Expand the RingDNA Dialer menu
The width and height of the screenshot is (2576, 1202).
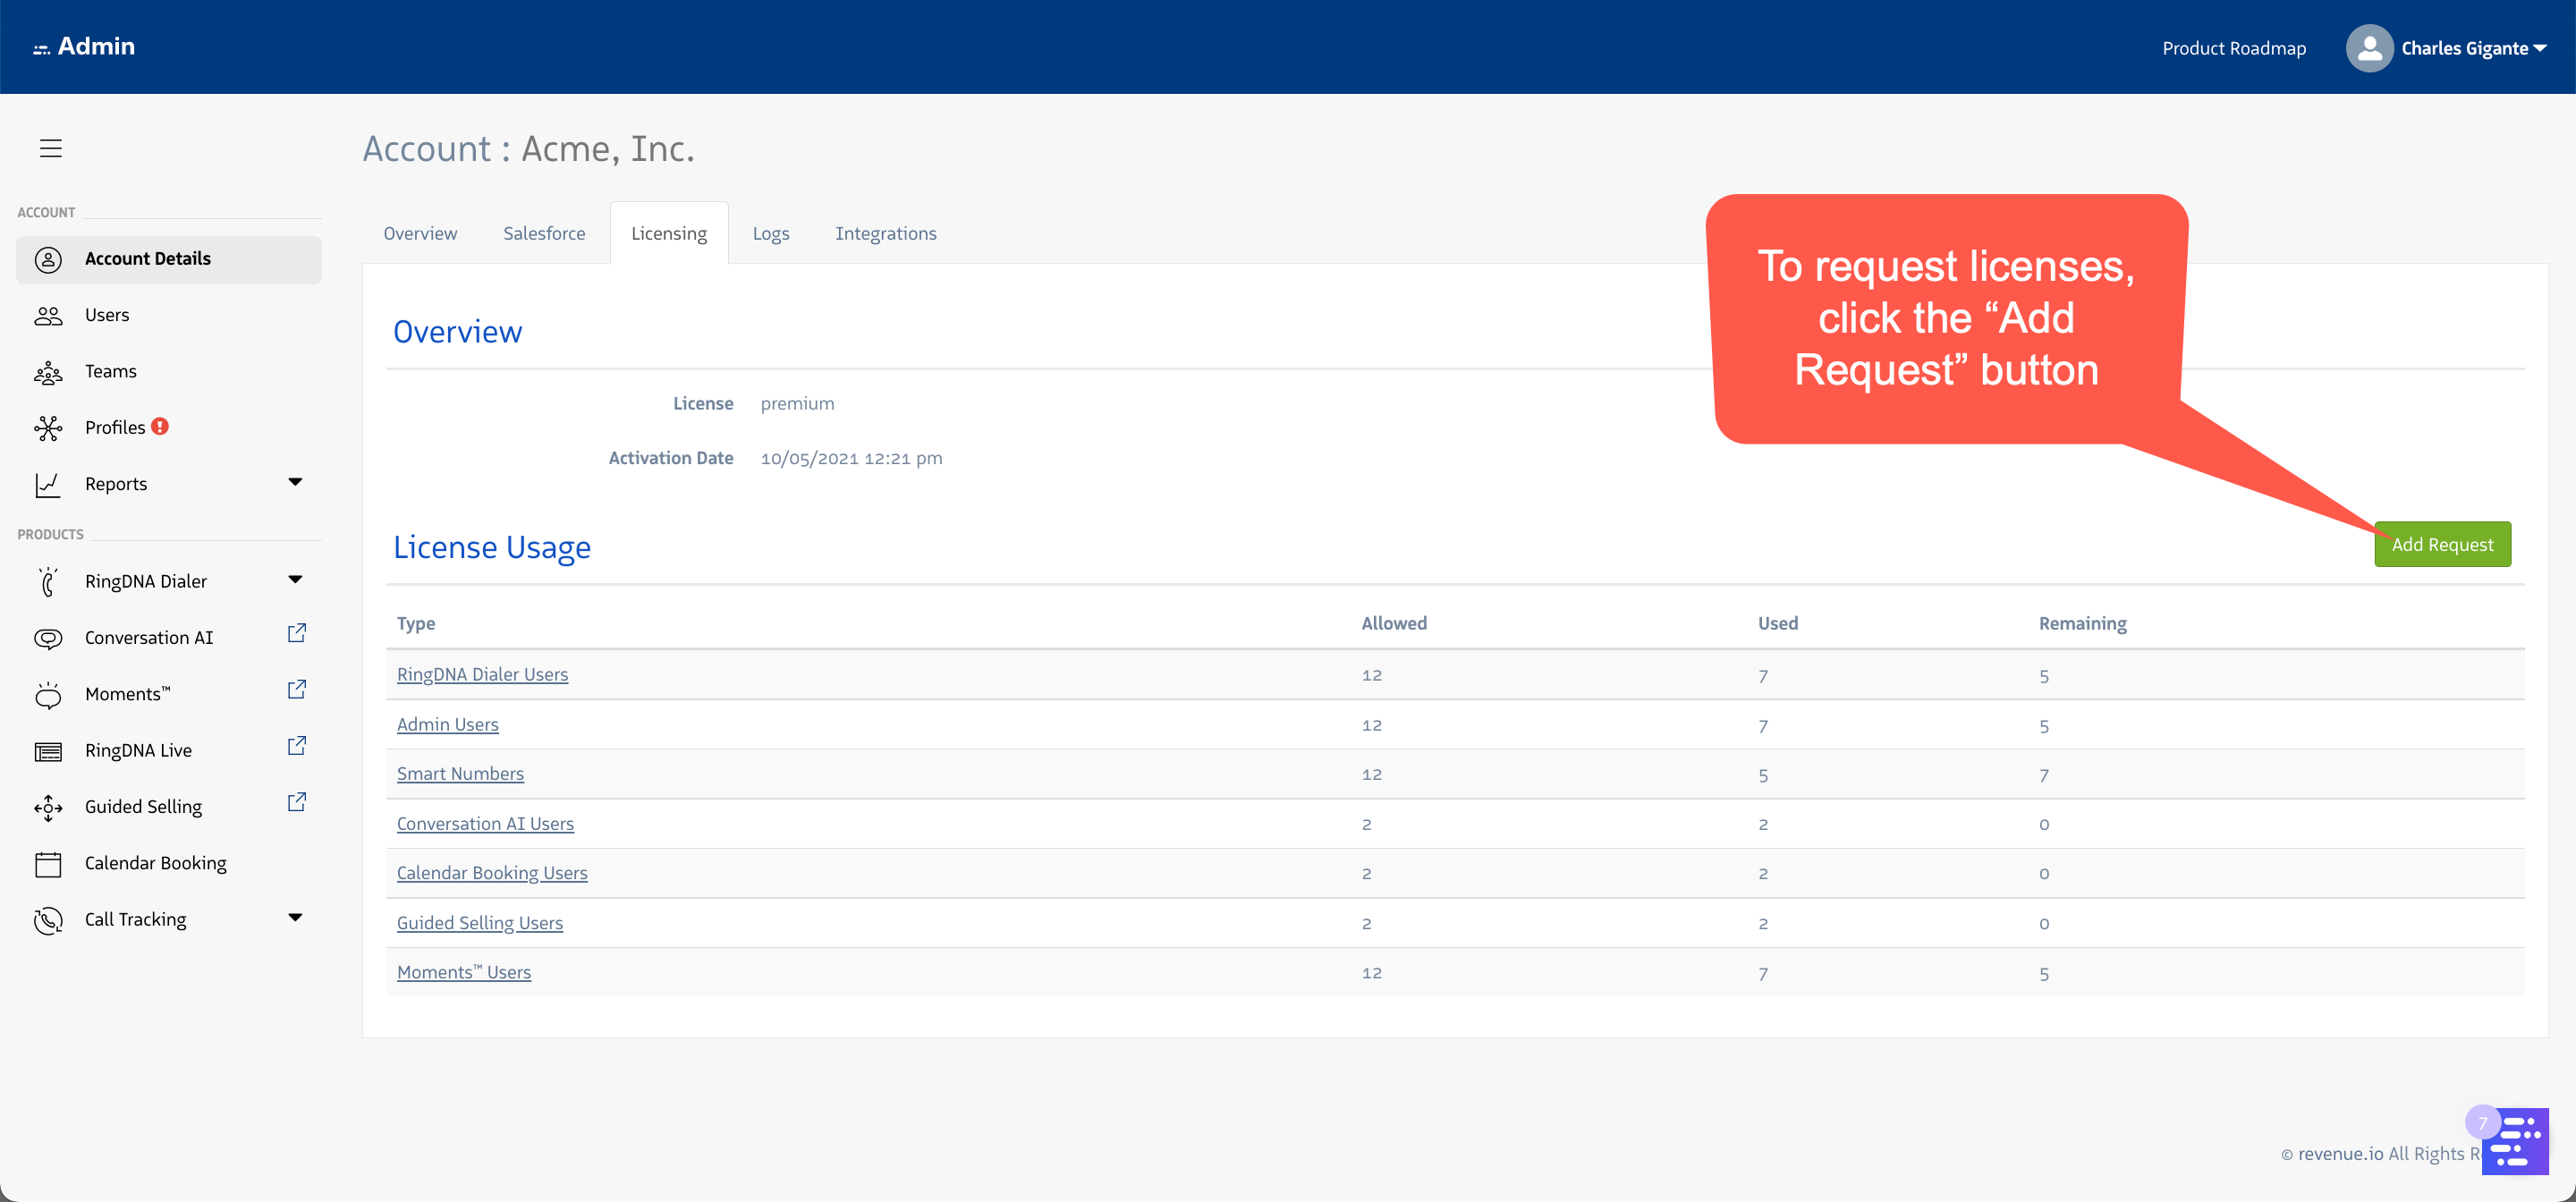click(295, 579)
